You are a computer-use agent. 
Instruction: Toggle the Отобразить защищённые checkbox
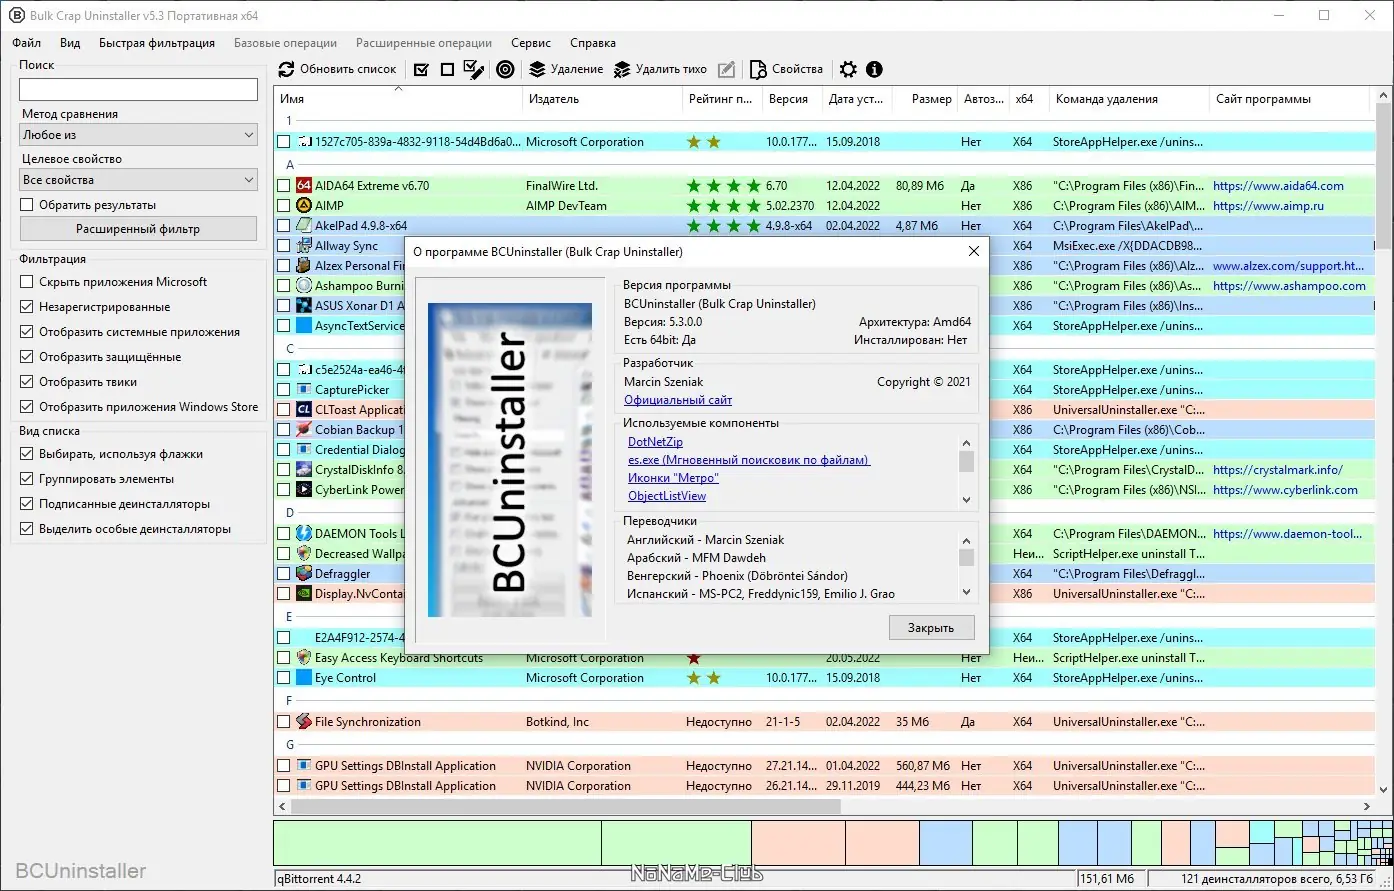tap(27, 357)
